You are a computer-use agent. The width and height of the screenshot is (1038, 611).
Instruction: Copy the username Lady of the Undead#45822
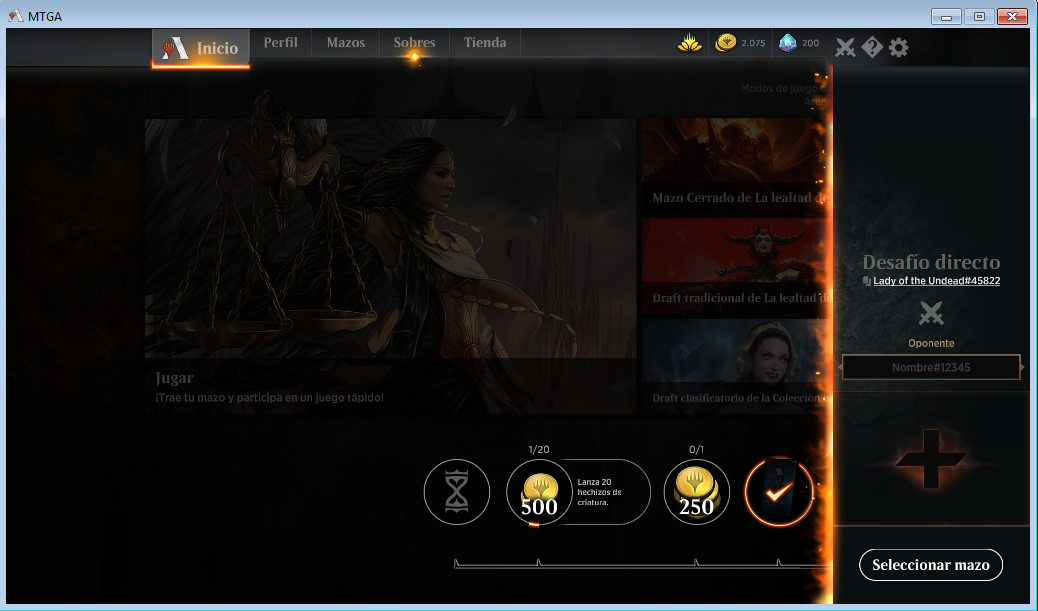tap(936, 281)
